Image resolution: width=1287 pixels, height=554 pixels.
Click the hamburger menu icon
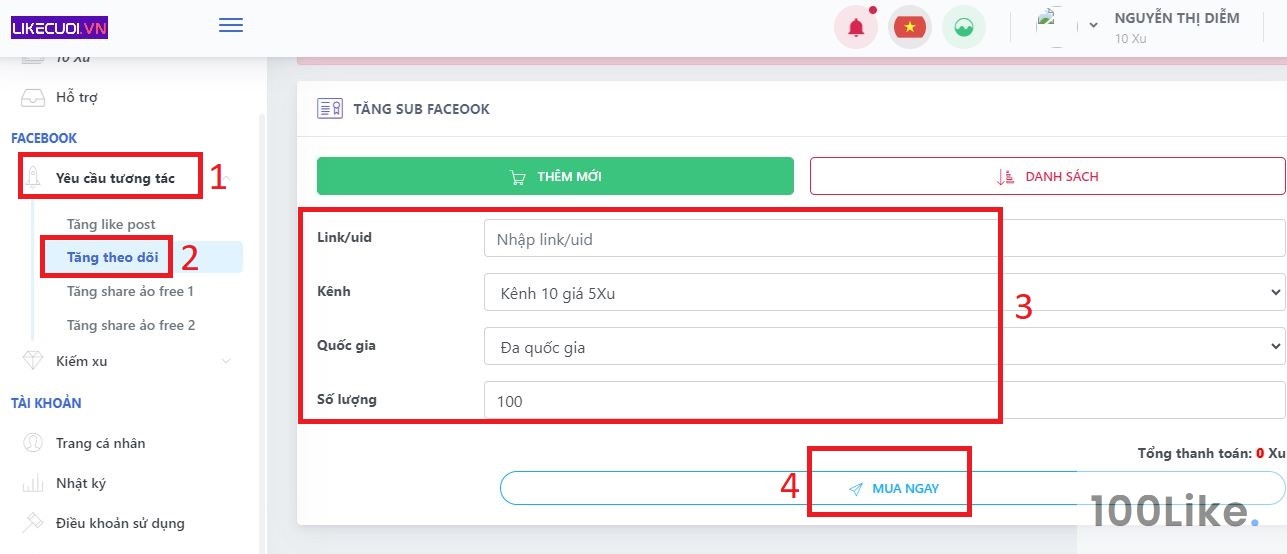pyautogui.click(x=231, y=26)
